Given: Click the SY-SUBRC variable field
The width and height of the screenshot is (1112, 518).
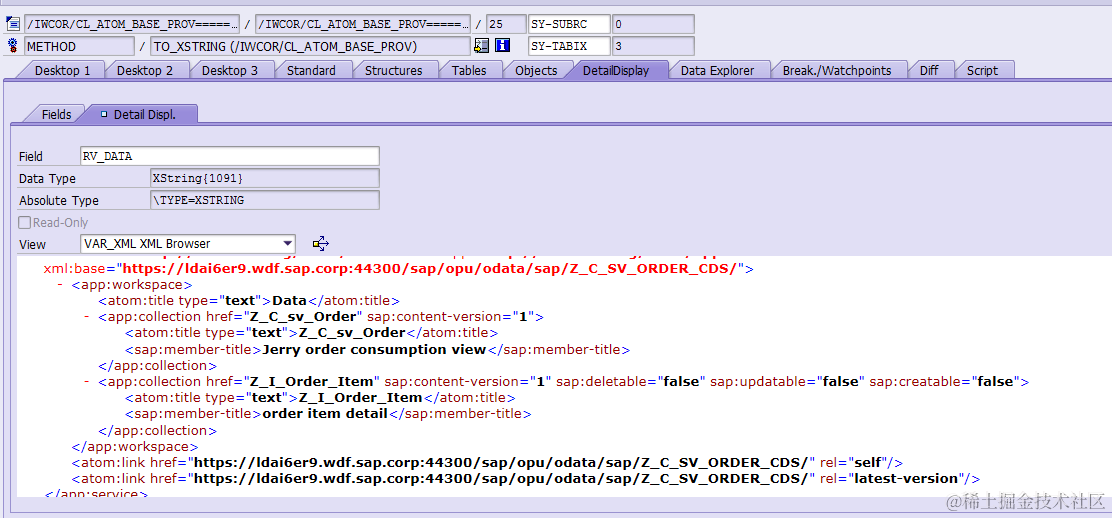Looking at the screenshot, I should tap(569, 24).
